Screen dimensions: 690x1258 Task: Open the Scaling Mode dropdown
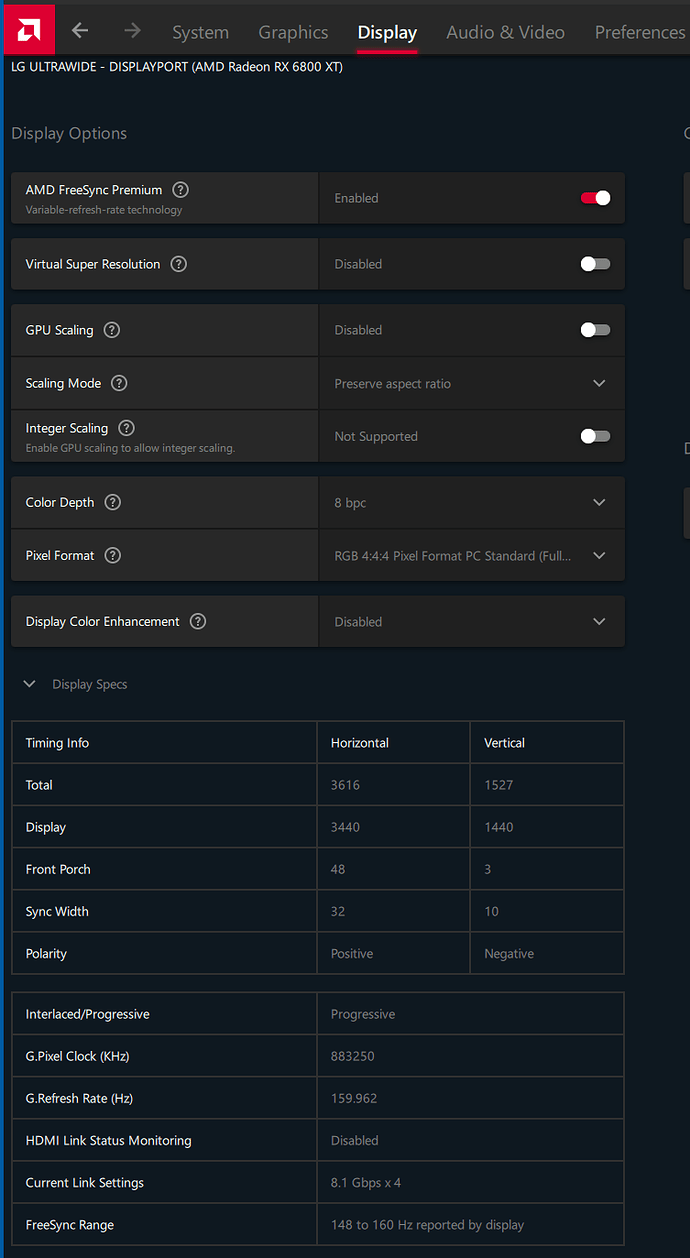click(471, 383)
